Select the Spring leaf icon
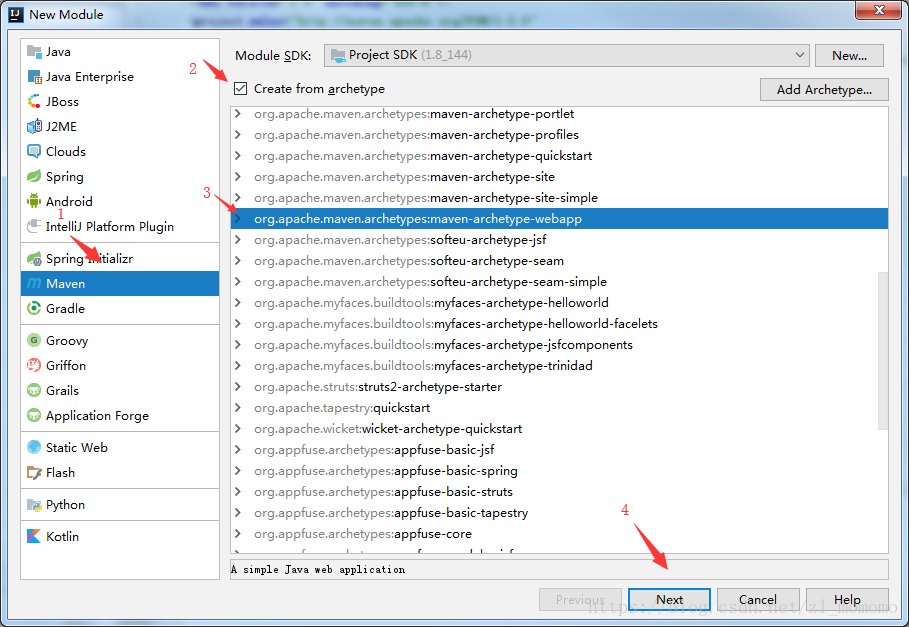This screenshot has height=627, width=909. tap(34, 176)
